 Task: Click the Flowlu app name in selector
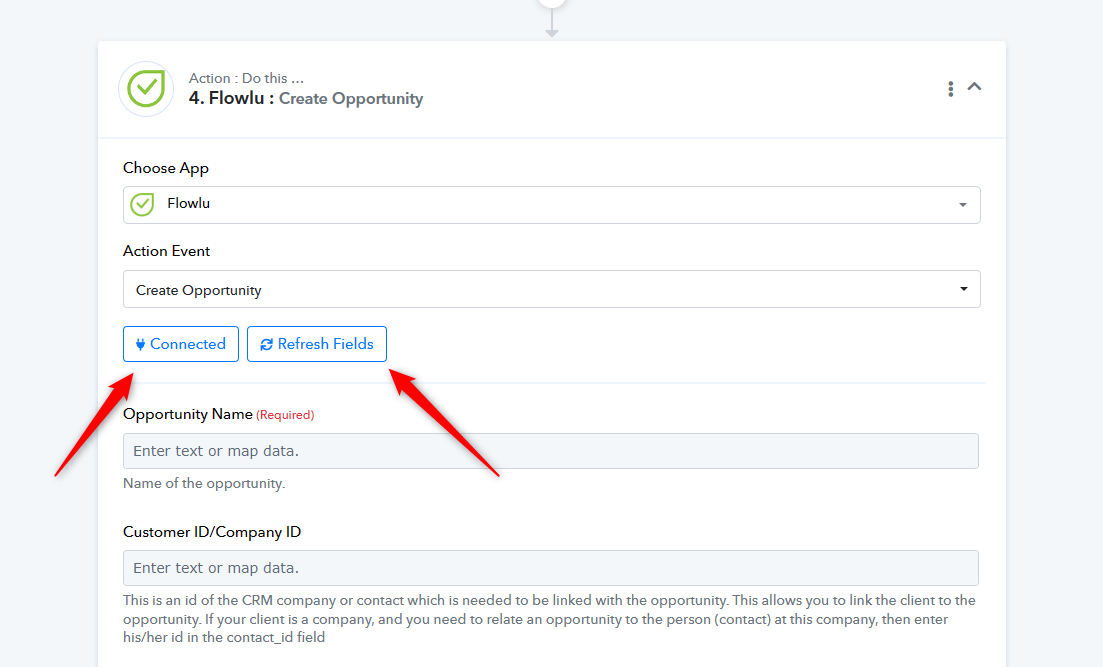(x=189, y=203)
